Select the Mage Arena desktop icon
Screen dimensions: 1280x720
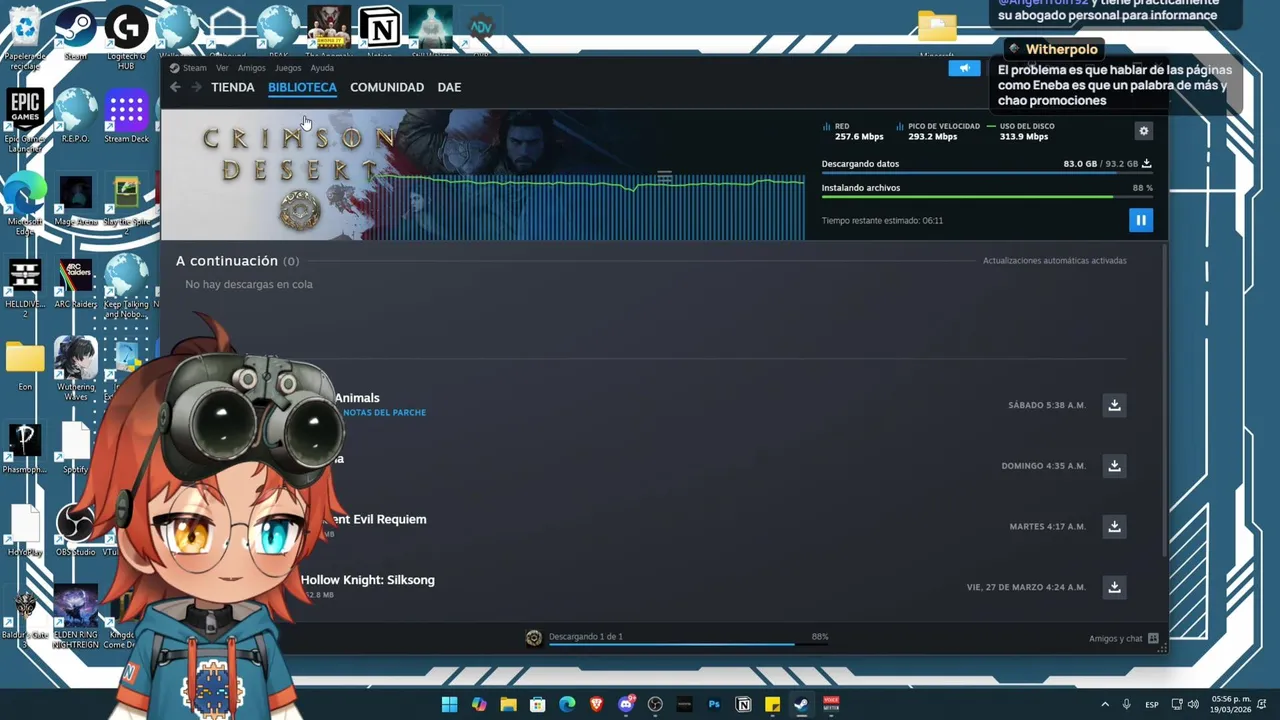click(76, 200)
